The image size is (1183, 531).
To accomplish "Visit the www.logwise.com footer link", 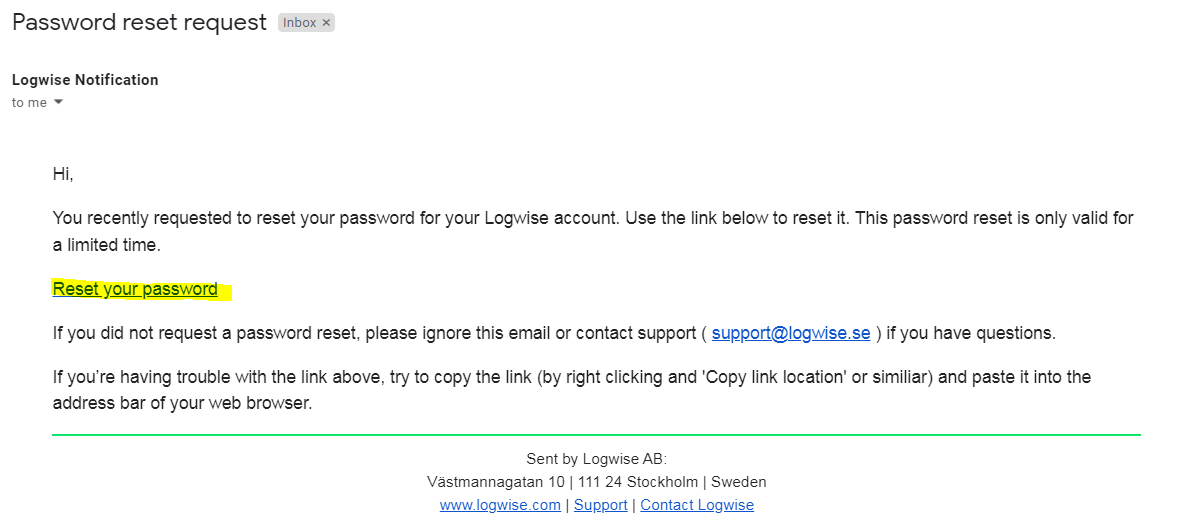I will click(500, 505).
